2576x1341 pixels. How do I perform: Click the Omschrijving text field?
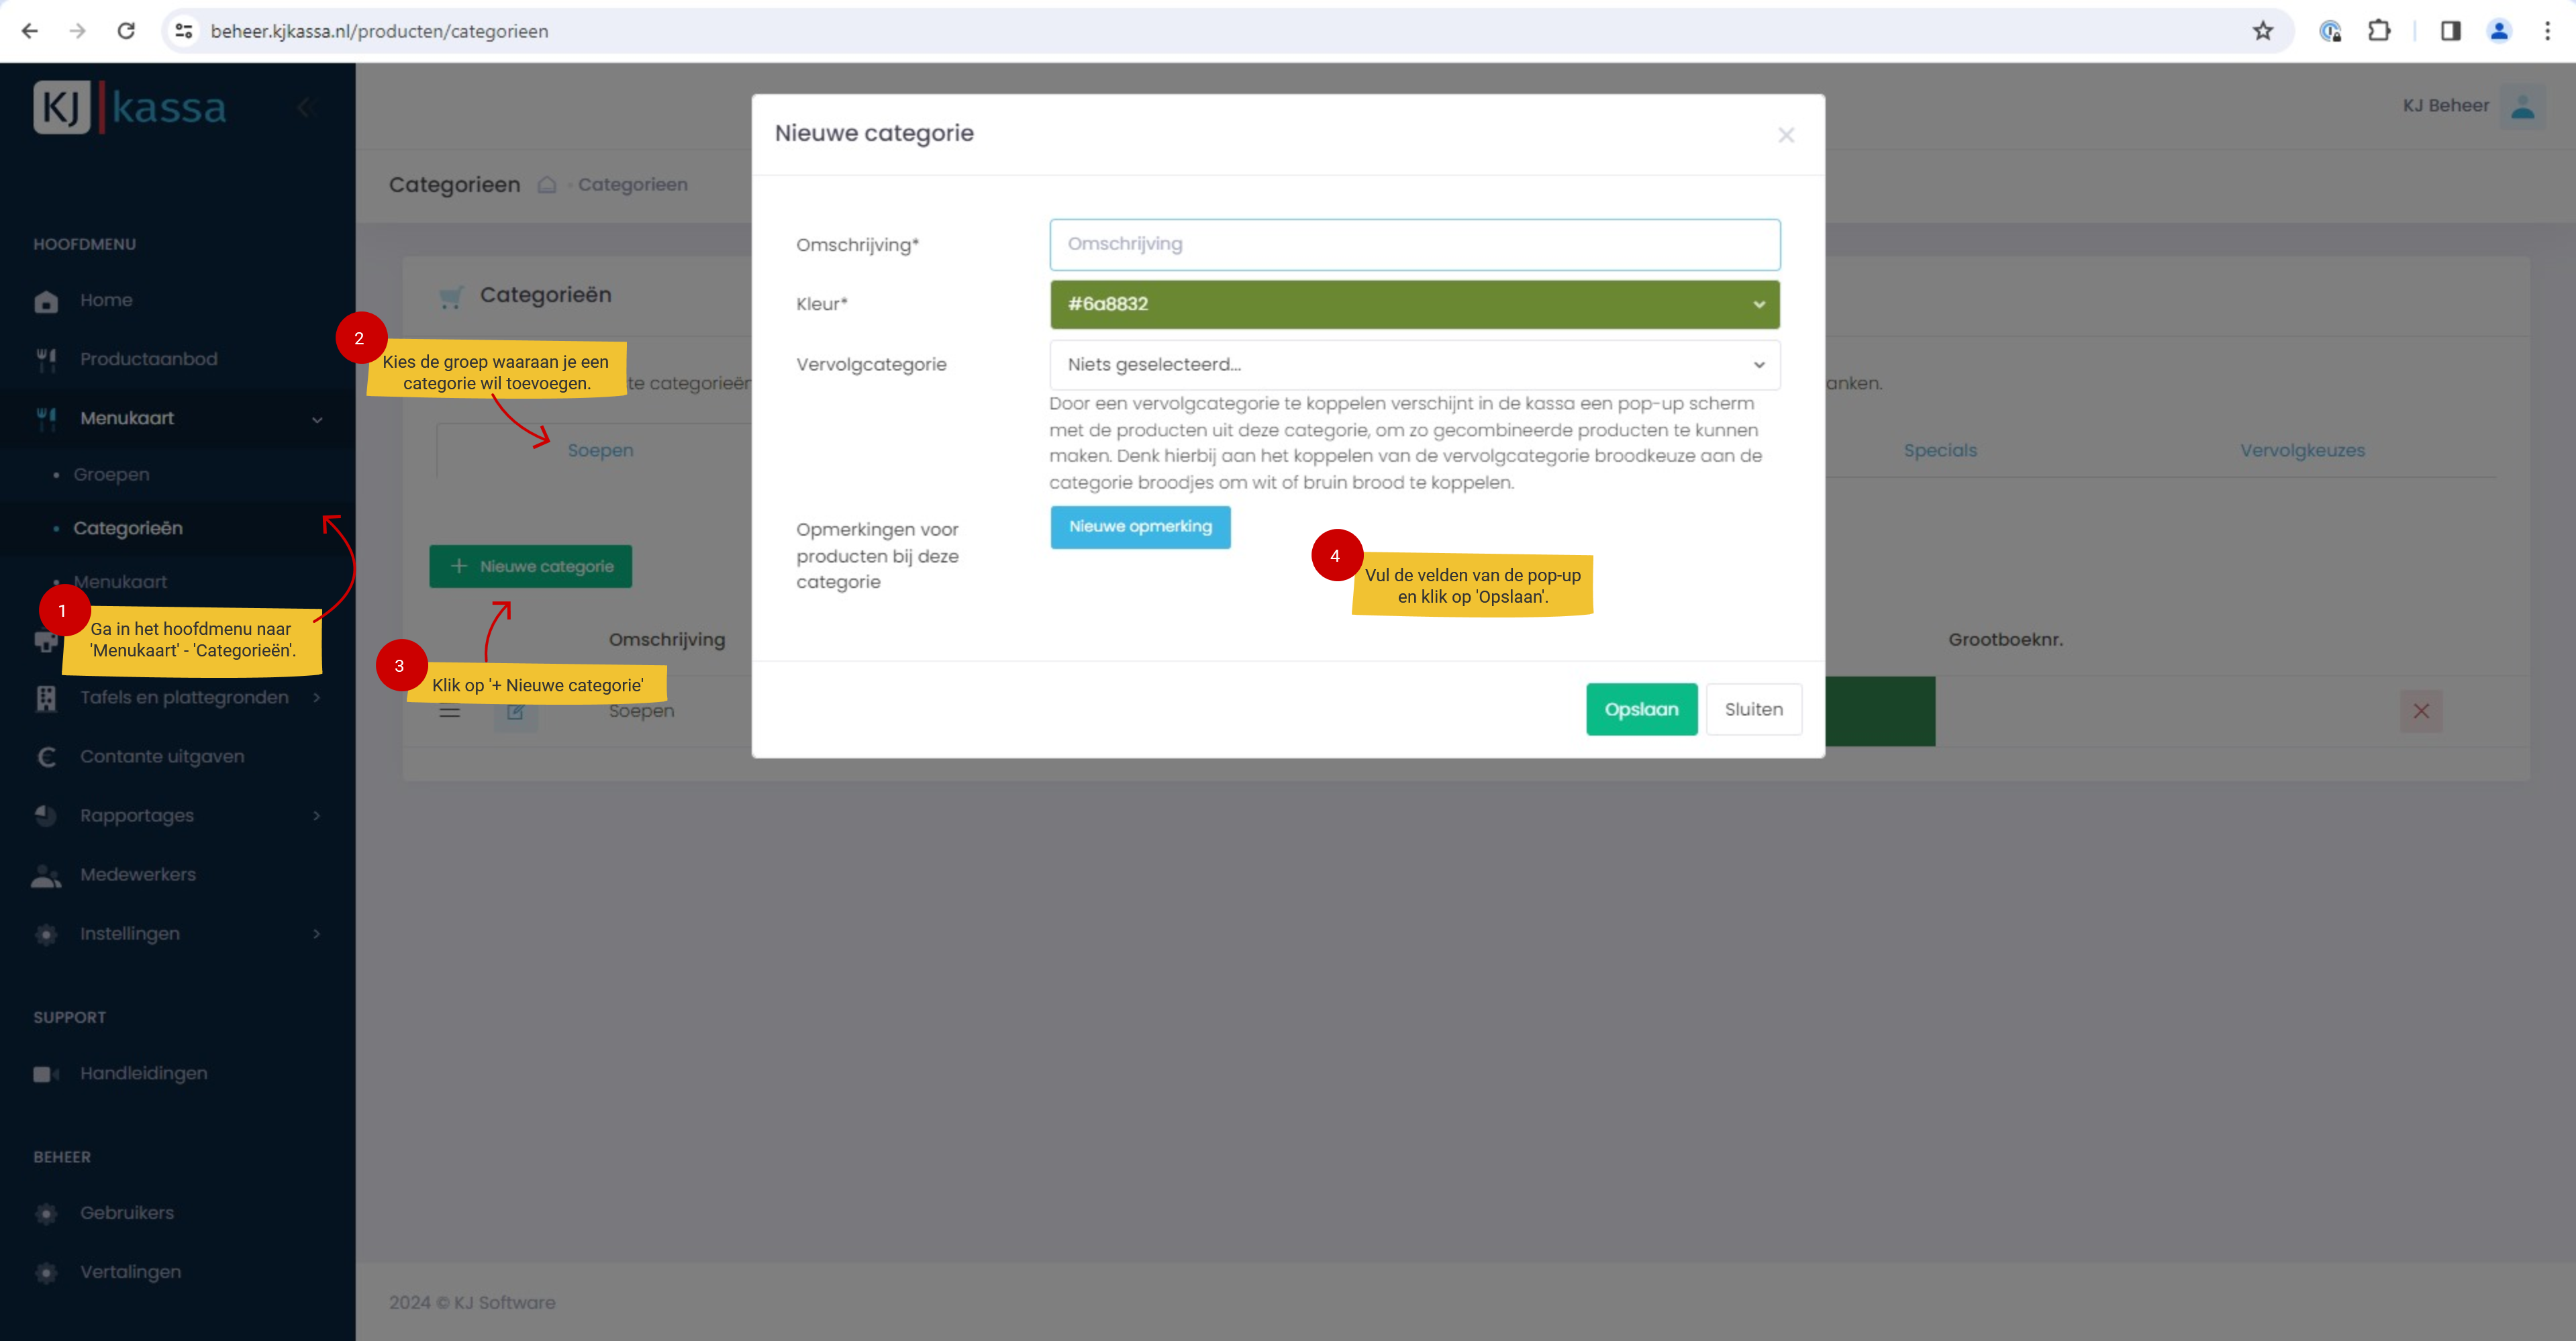(1414, 245)
